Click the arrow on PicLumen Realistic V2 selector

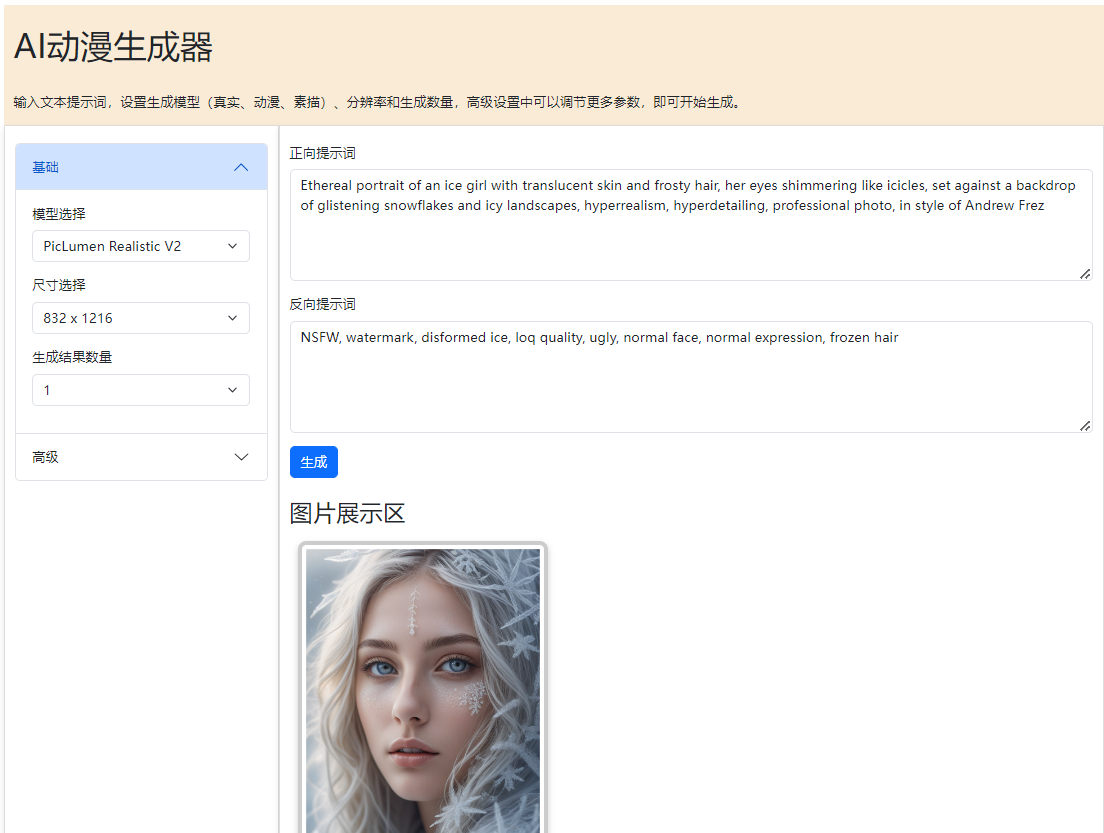(x=233, y=246)
